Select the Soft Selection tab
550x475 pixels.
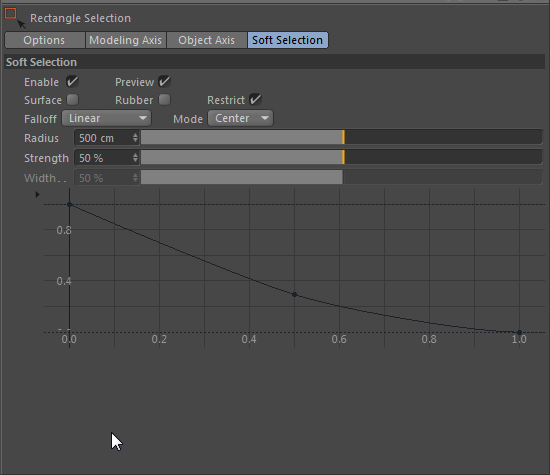pos(288,40)
